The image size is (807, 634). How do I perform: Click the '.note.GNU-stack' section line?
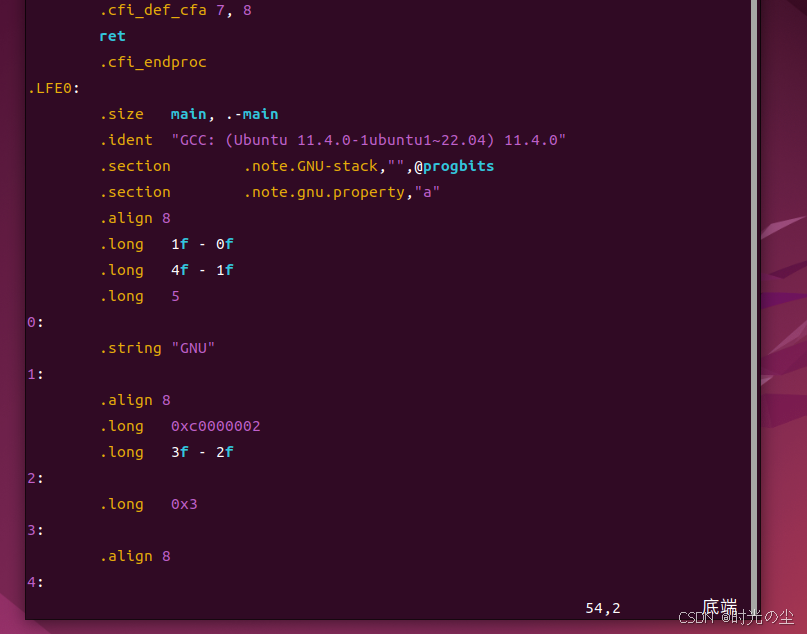[x=296, y=166]
